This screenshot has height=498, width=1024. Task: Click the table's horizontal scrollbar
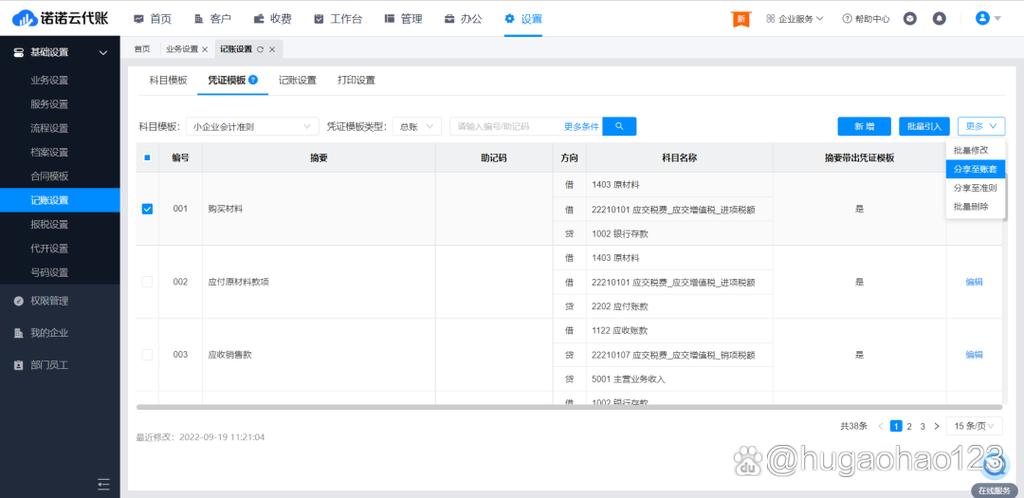(569, 407)
